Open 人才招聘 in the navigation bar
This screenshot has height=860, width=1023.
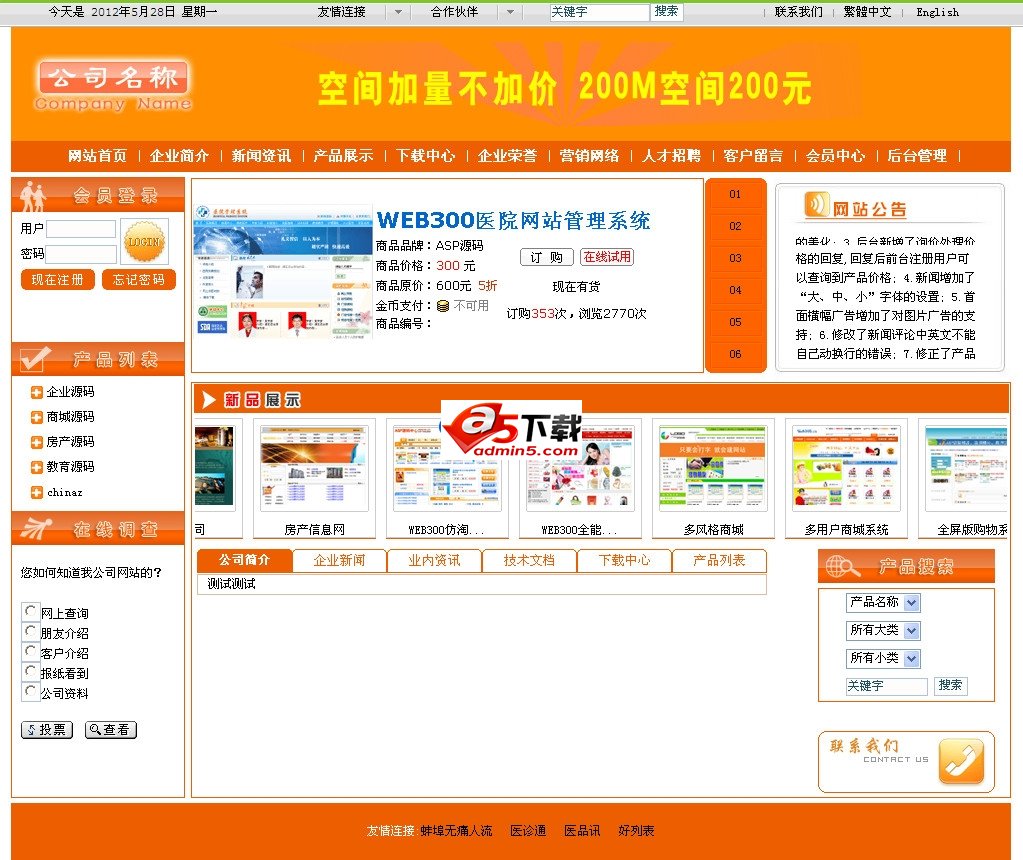click(x=671, y=156)
